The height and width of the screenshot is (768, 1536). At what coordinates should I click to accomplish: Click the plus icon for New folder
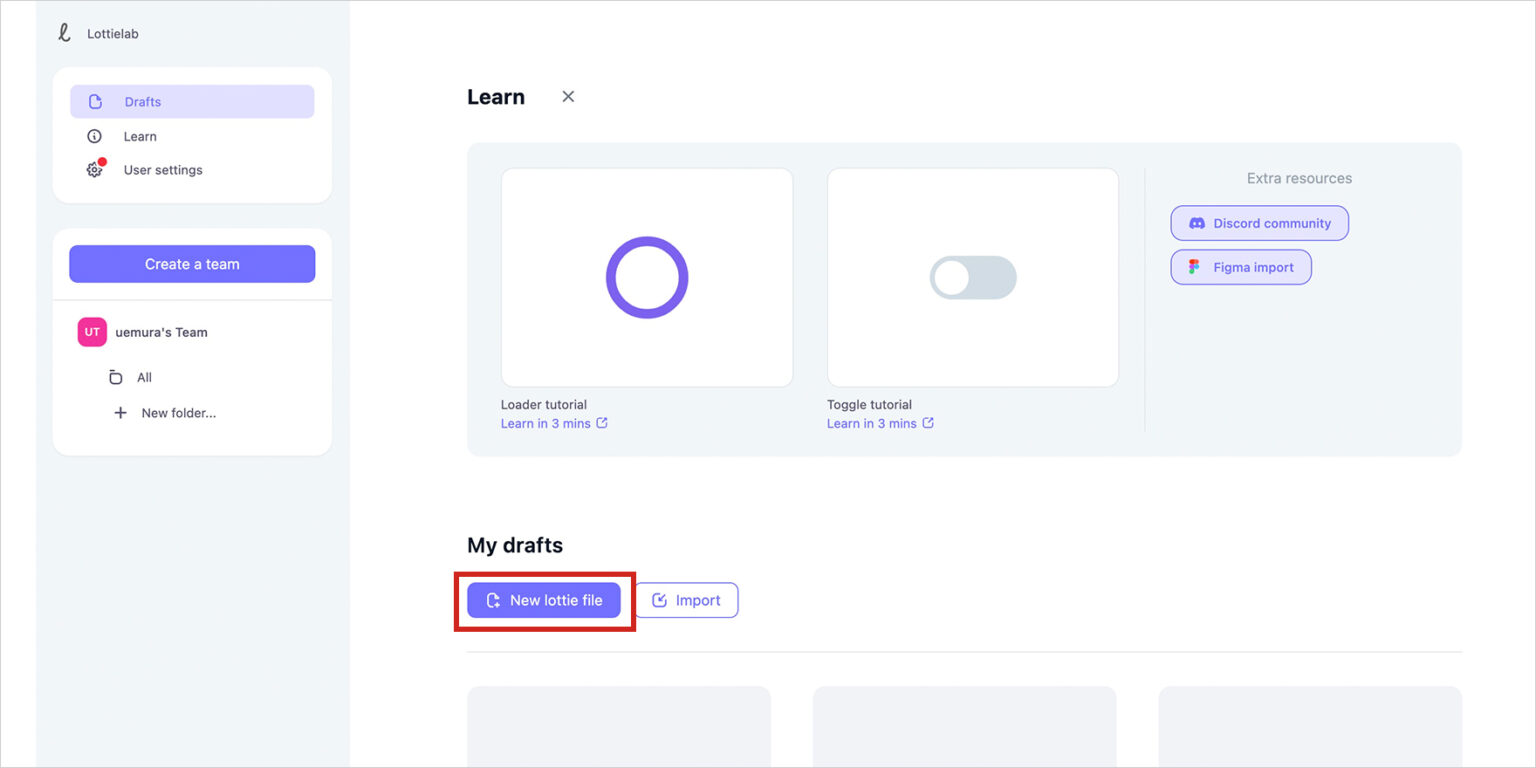[120, 413]
